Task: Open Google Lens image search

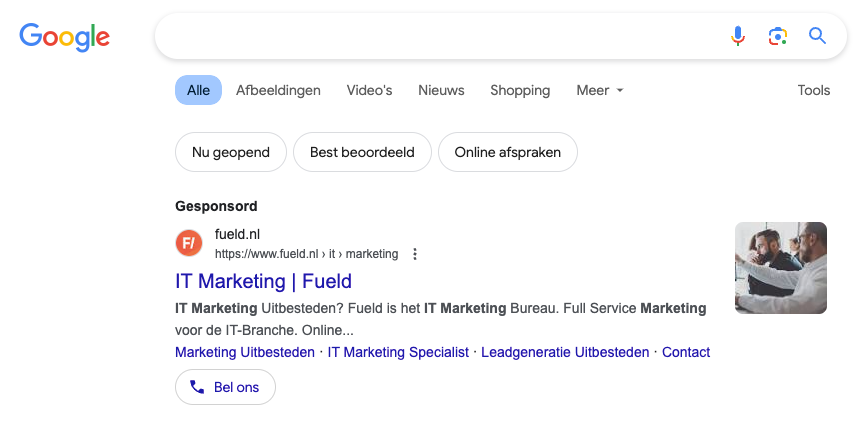Action: pyautogui.click(x=777, y=37)
